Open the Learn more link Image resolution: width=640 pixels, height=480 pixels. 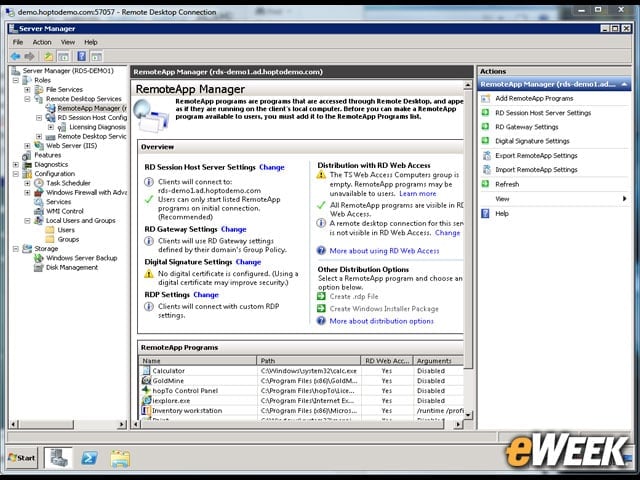point(418,193)
